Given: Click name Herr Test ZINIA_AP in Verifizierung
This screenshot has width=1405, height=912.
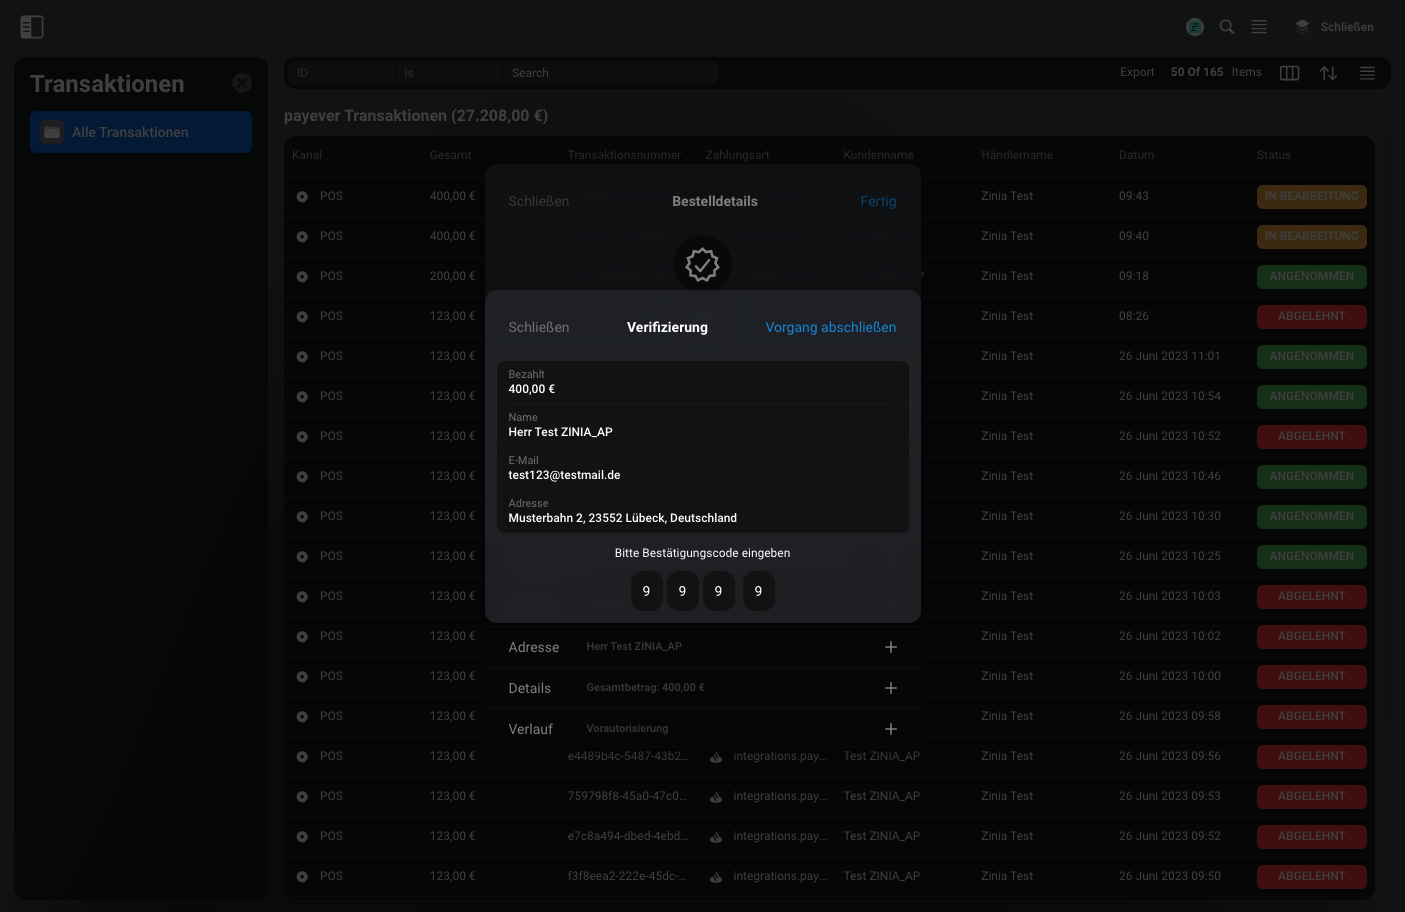Looking at the screenshot, I should coord(560,432).
